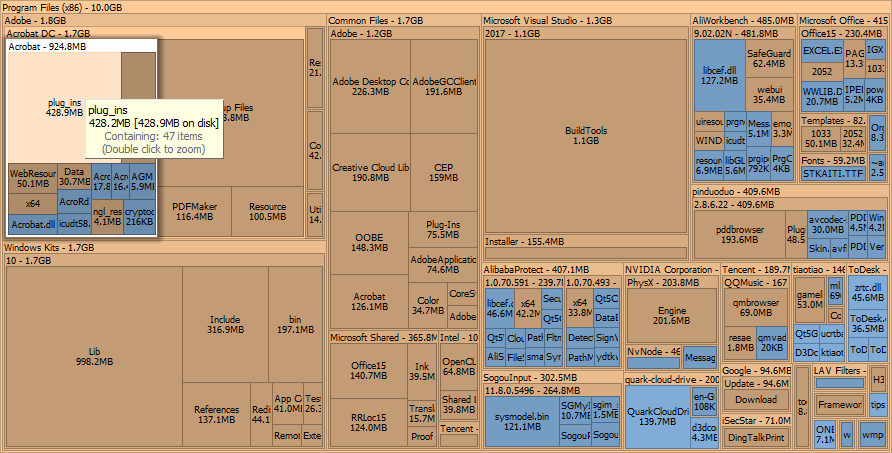Click the QQMusic header in Tencent
This screenshot has height=453, width=892.
pos(755,282)
